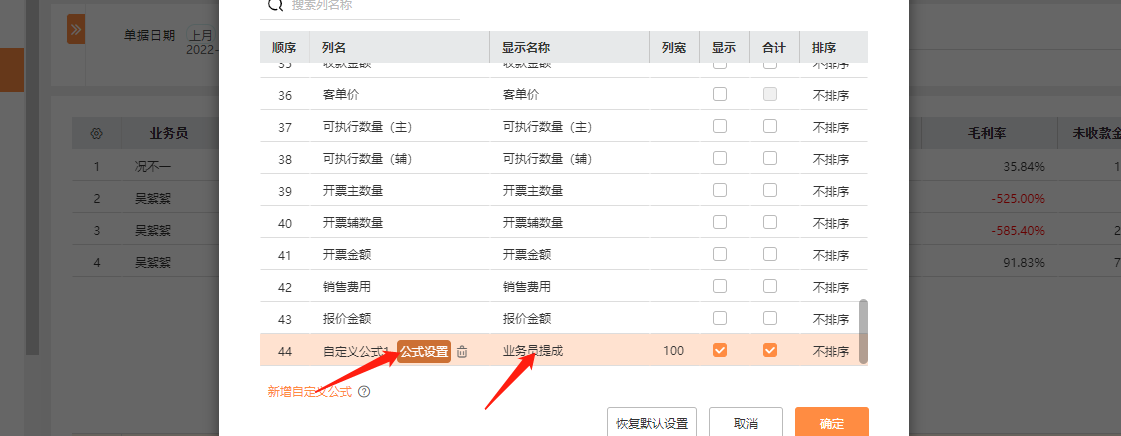Check 显示 box for 销售费用 row
This screenshot has width=1121, height=436.
pos(720,287)
